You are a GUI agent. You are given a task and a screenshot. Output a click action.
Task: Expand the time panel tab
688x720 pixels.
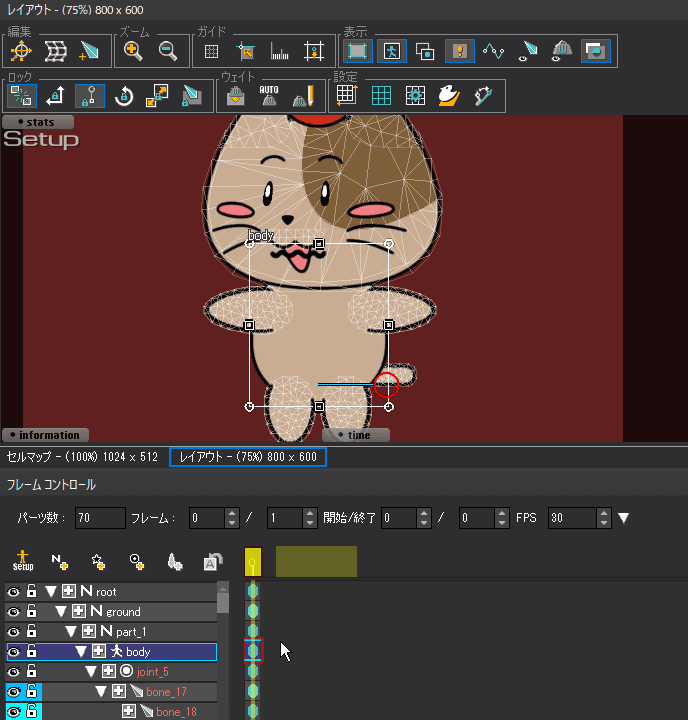point(356,435)
